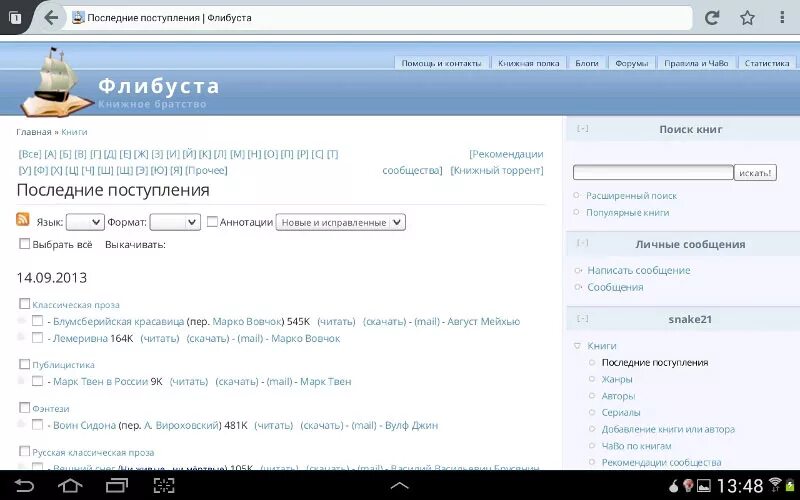
Task: Open gallery notification icon in status bar
Action: click(704, 485)
